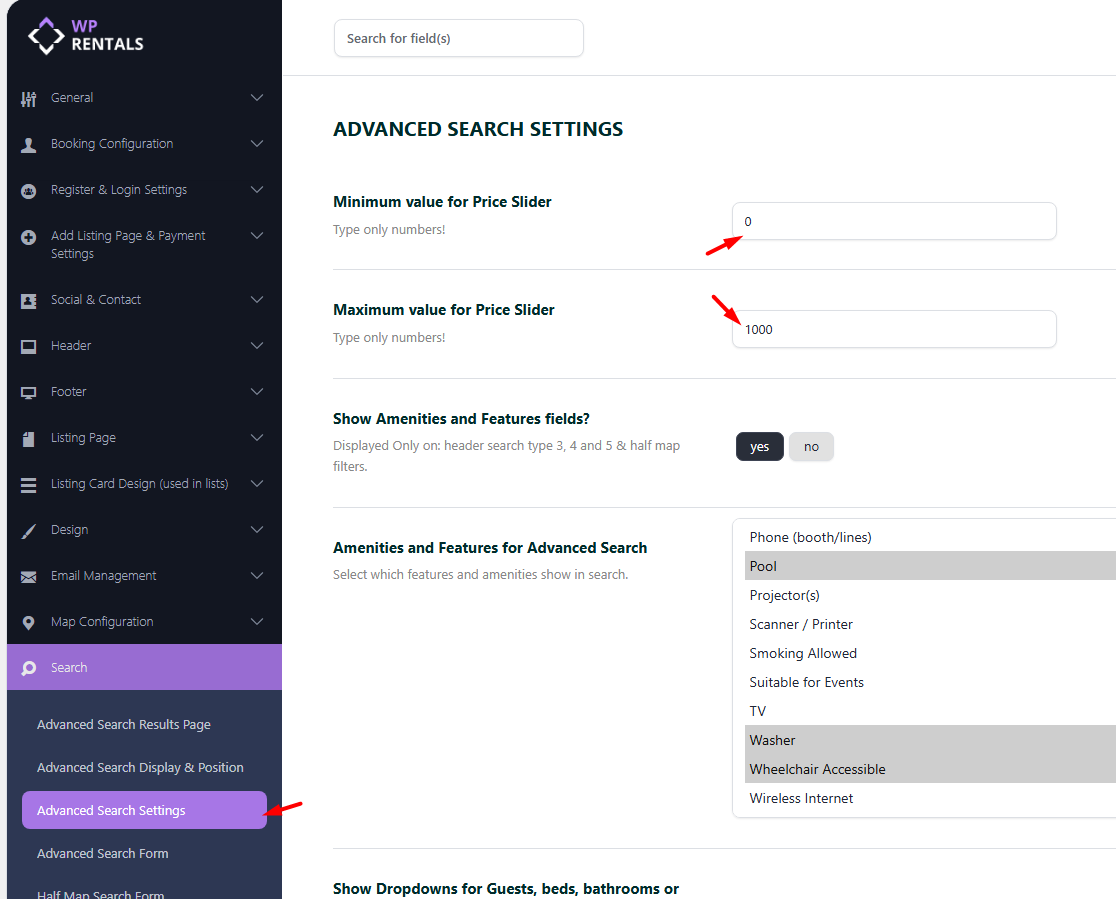Set Show Amenities and Features to no
1116x899 pixels.
tap(811, 447)
